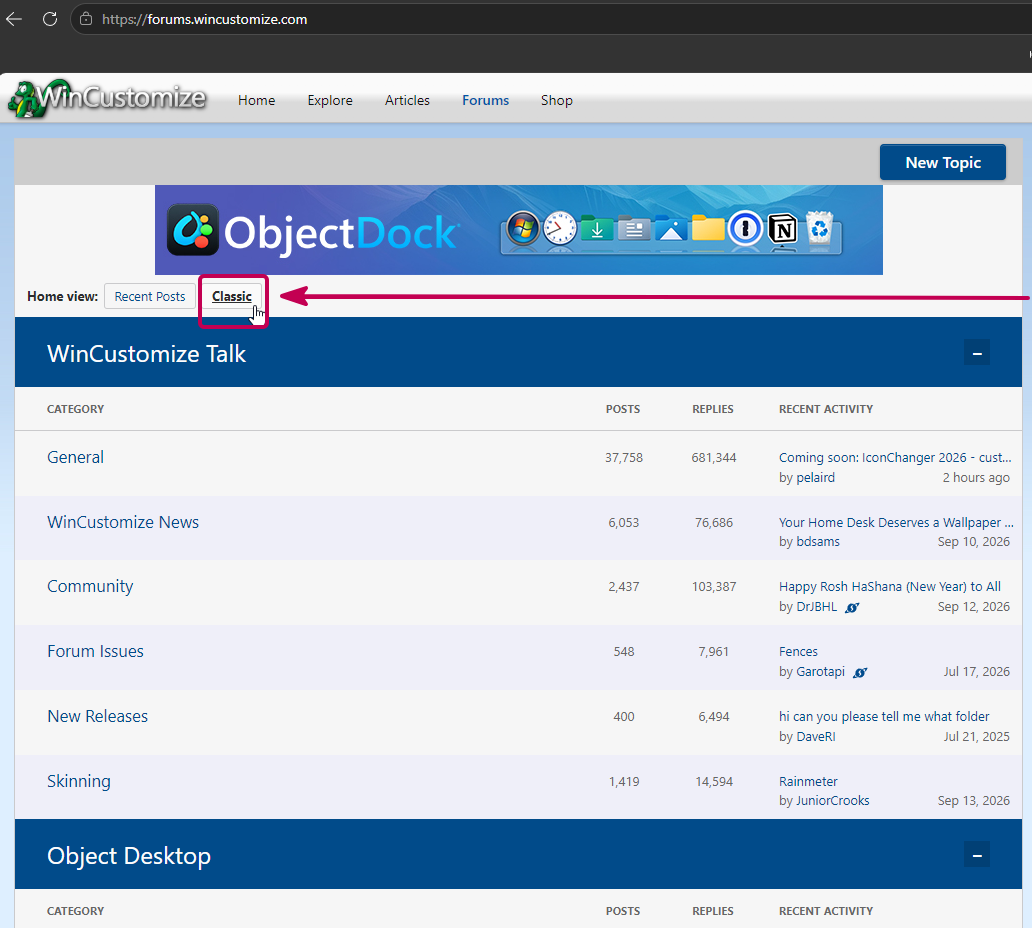Switch home view to Recent Posts

pos(149,297)
